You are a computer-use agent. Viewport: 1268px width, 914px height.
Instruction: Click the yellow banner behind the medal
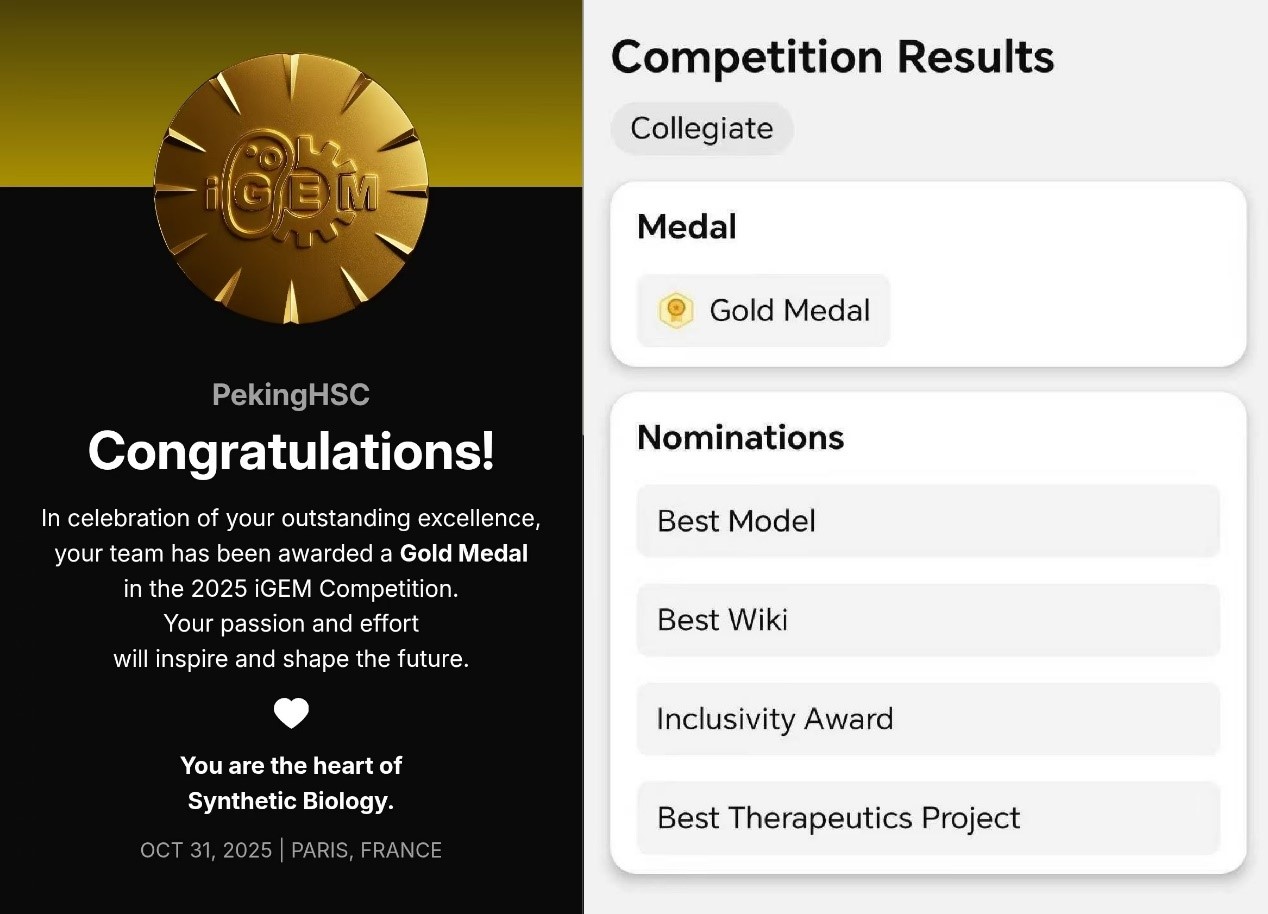[x=70, y=90]
